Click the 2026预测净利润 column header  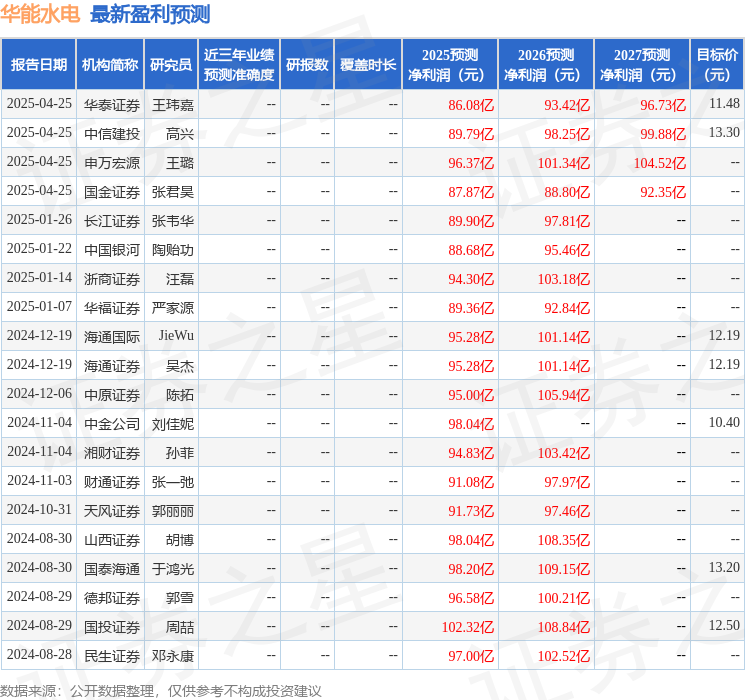point(546,64)
